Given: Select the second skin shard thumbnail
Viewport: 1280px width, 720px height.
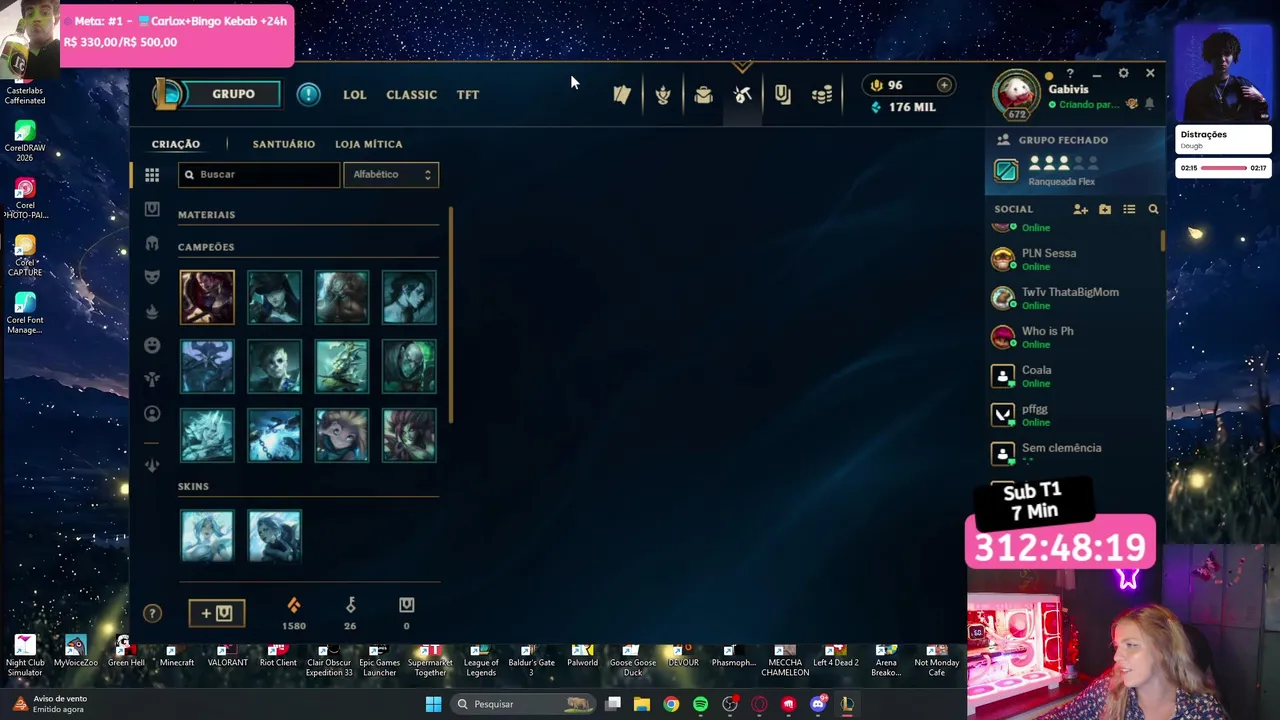Looking at the screenshot, I should click(274, 535).
